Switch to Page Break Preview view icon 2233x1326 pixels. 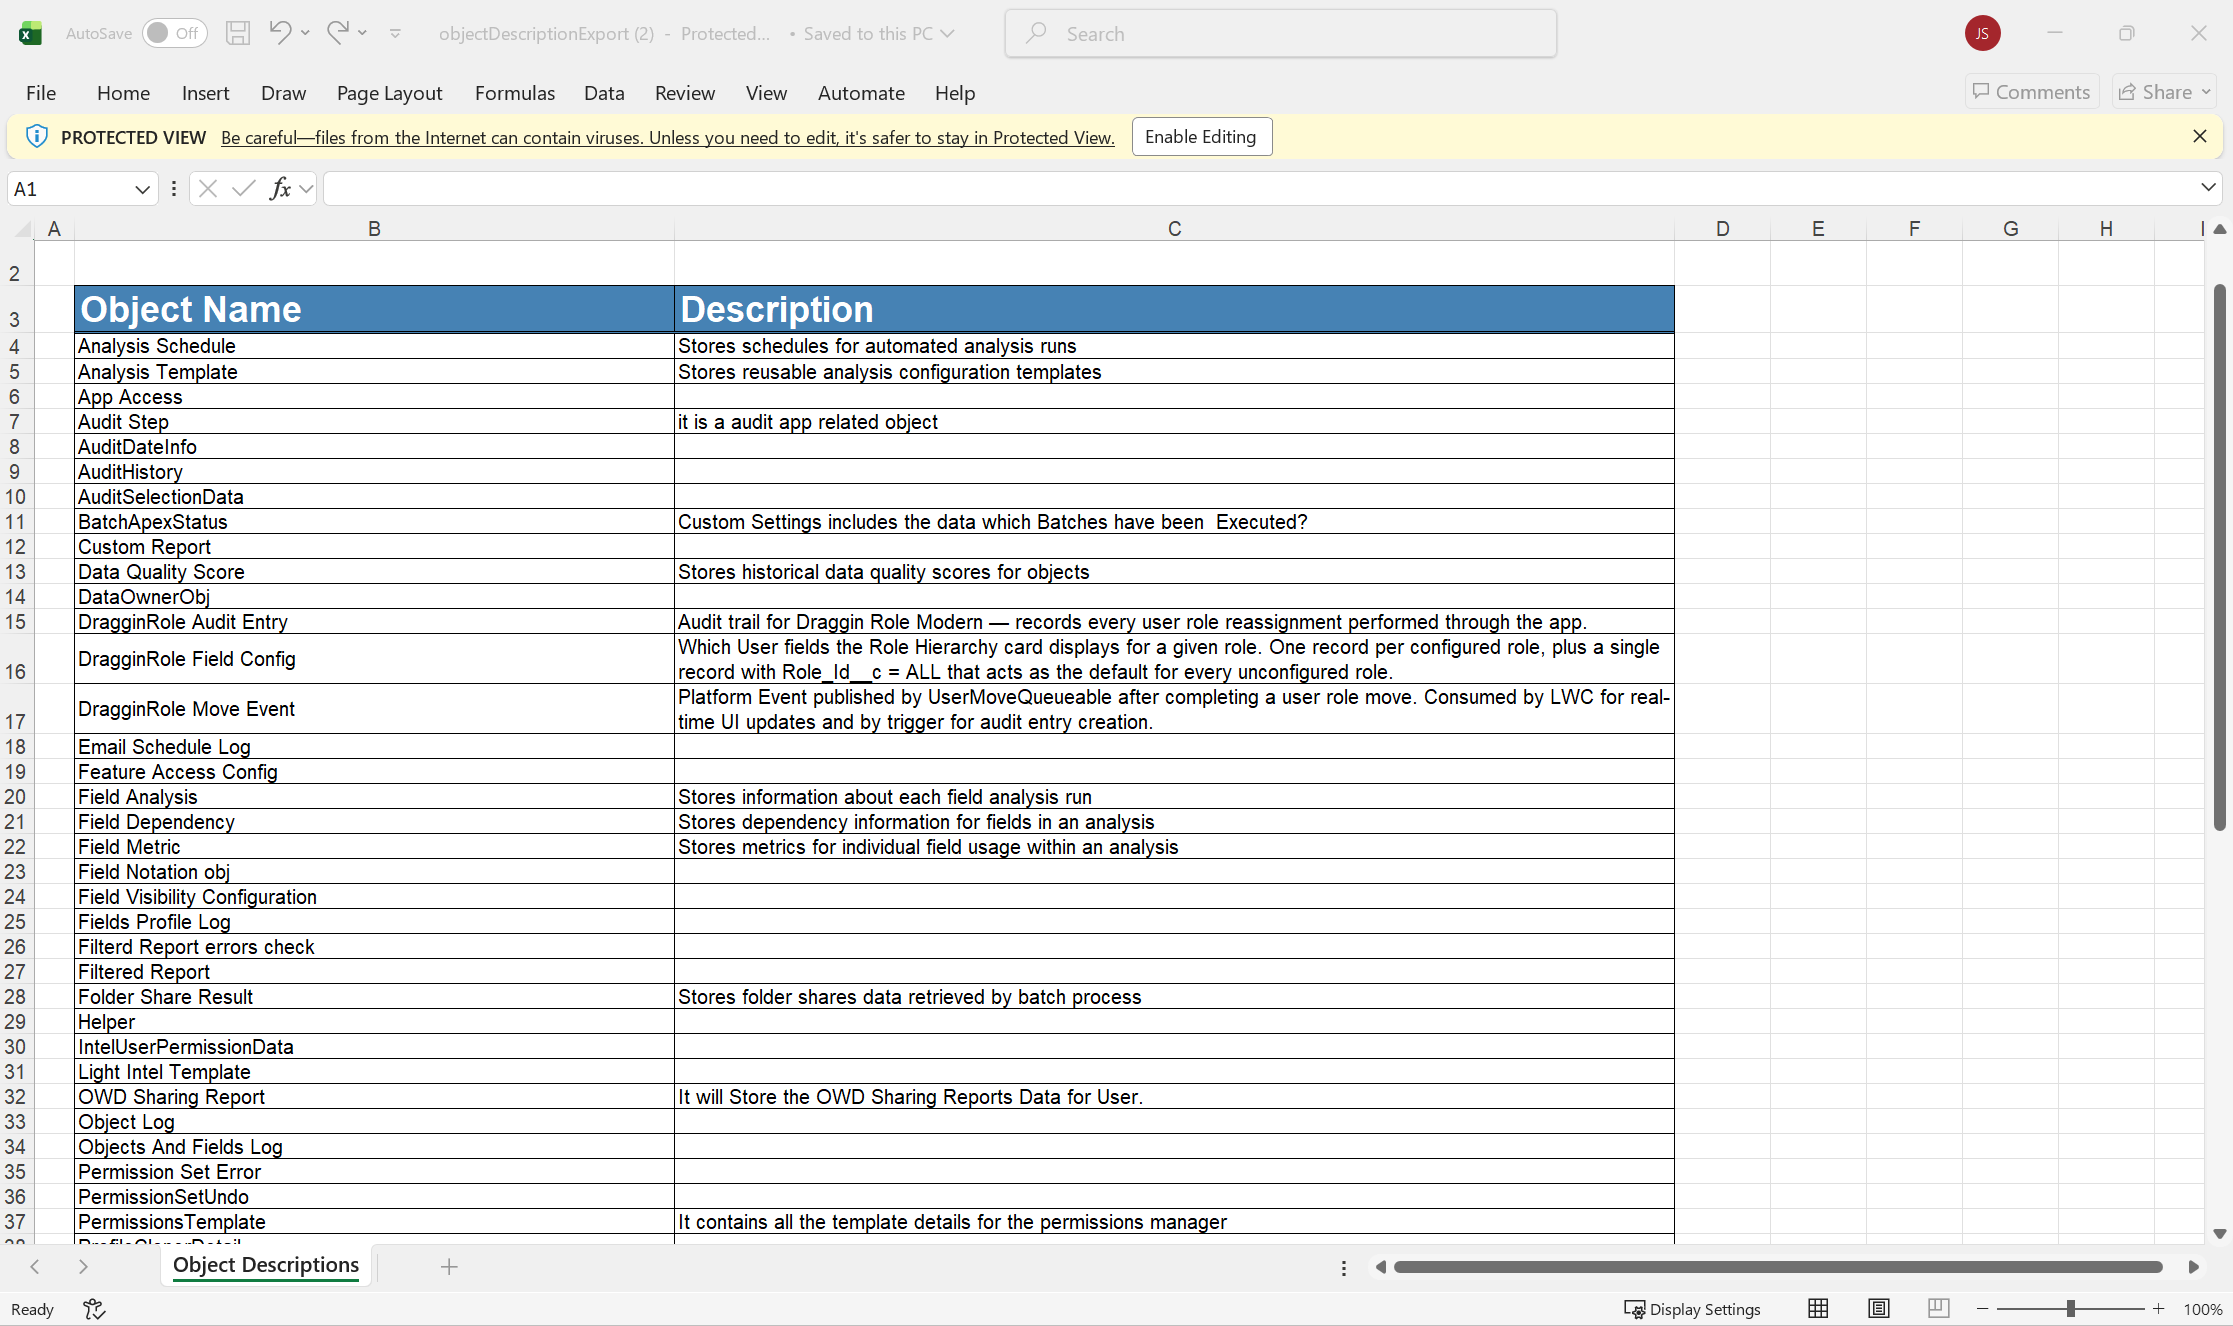click(x=1938, y=1308)
